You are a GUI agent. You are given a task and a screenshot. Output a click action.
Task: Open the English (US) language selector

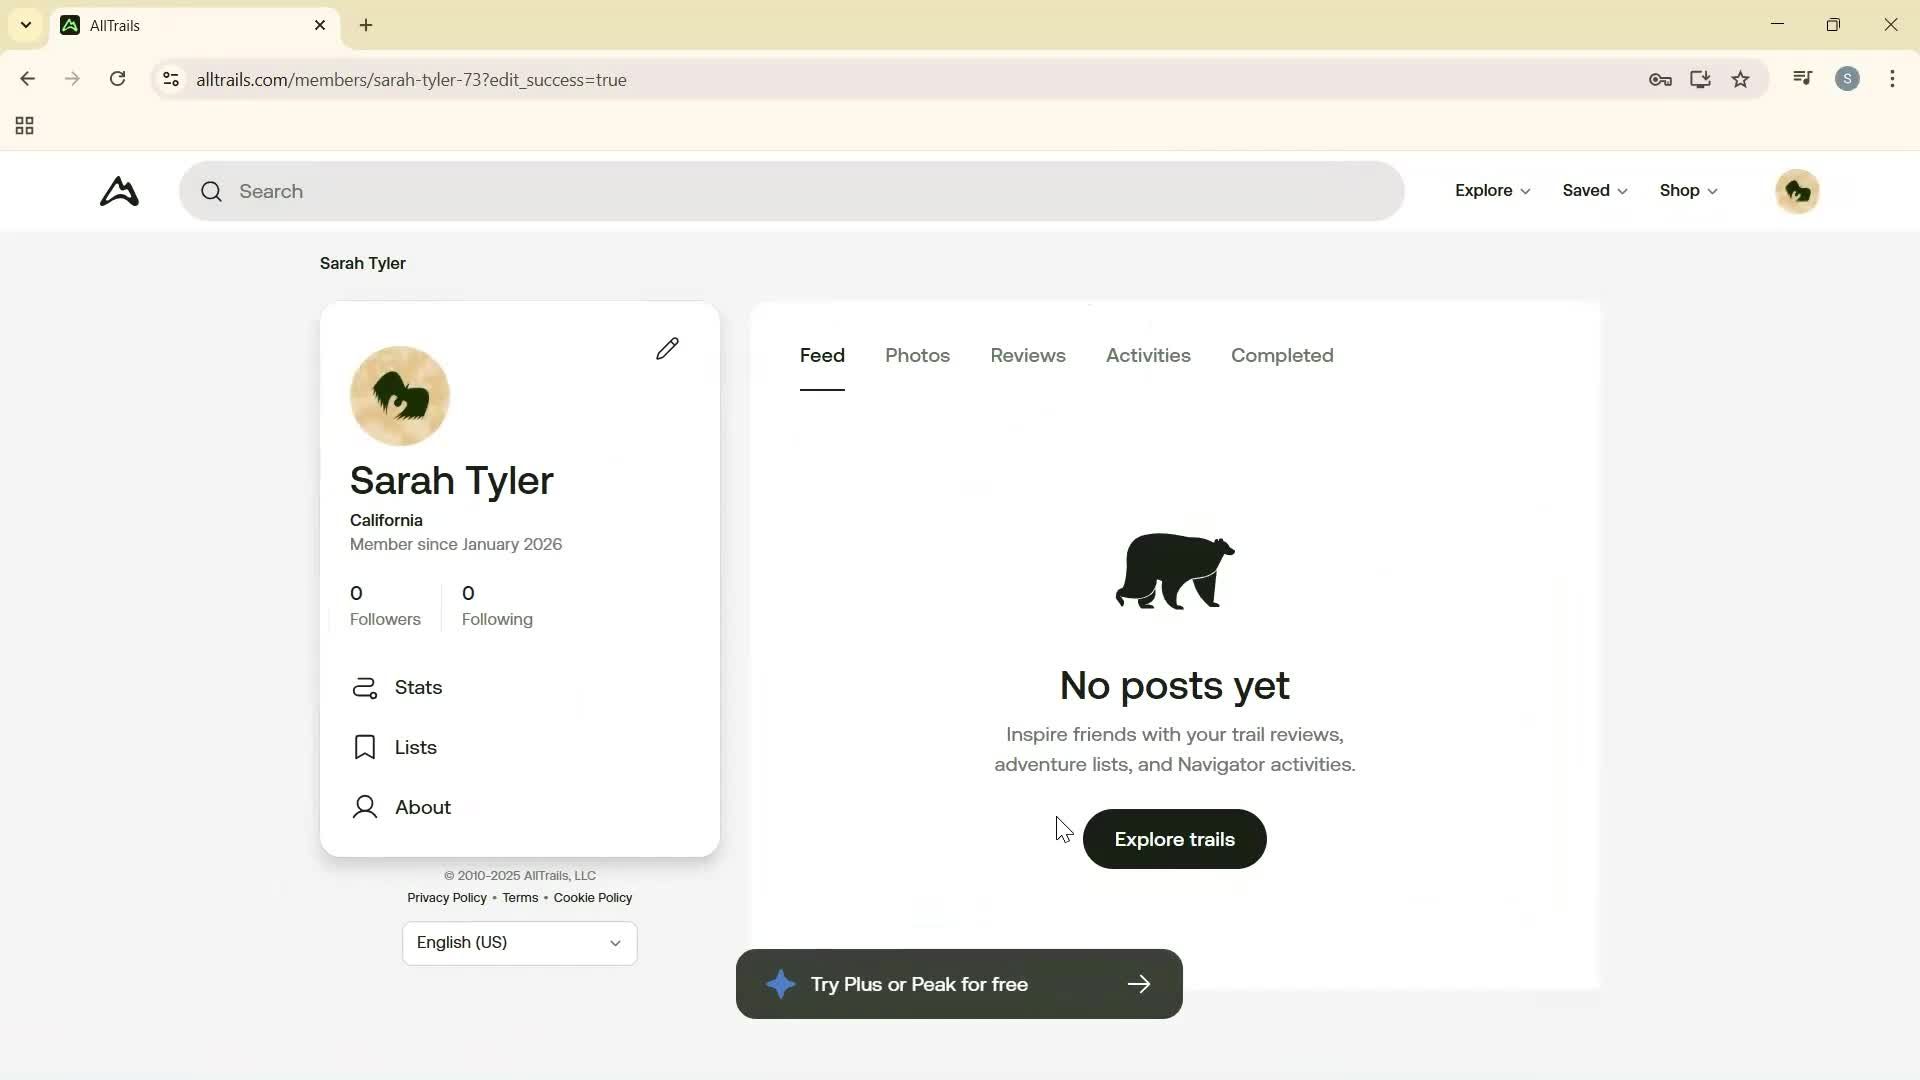point(519,943)
